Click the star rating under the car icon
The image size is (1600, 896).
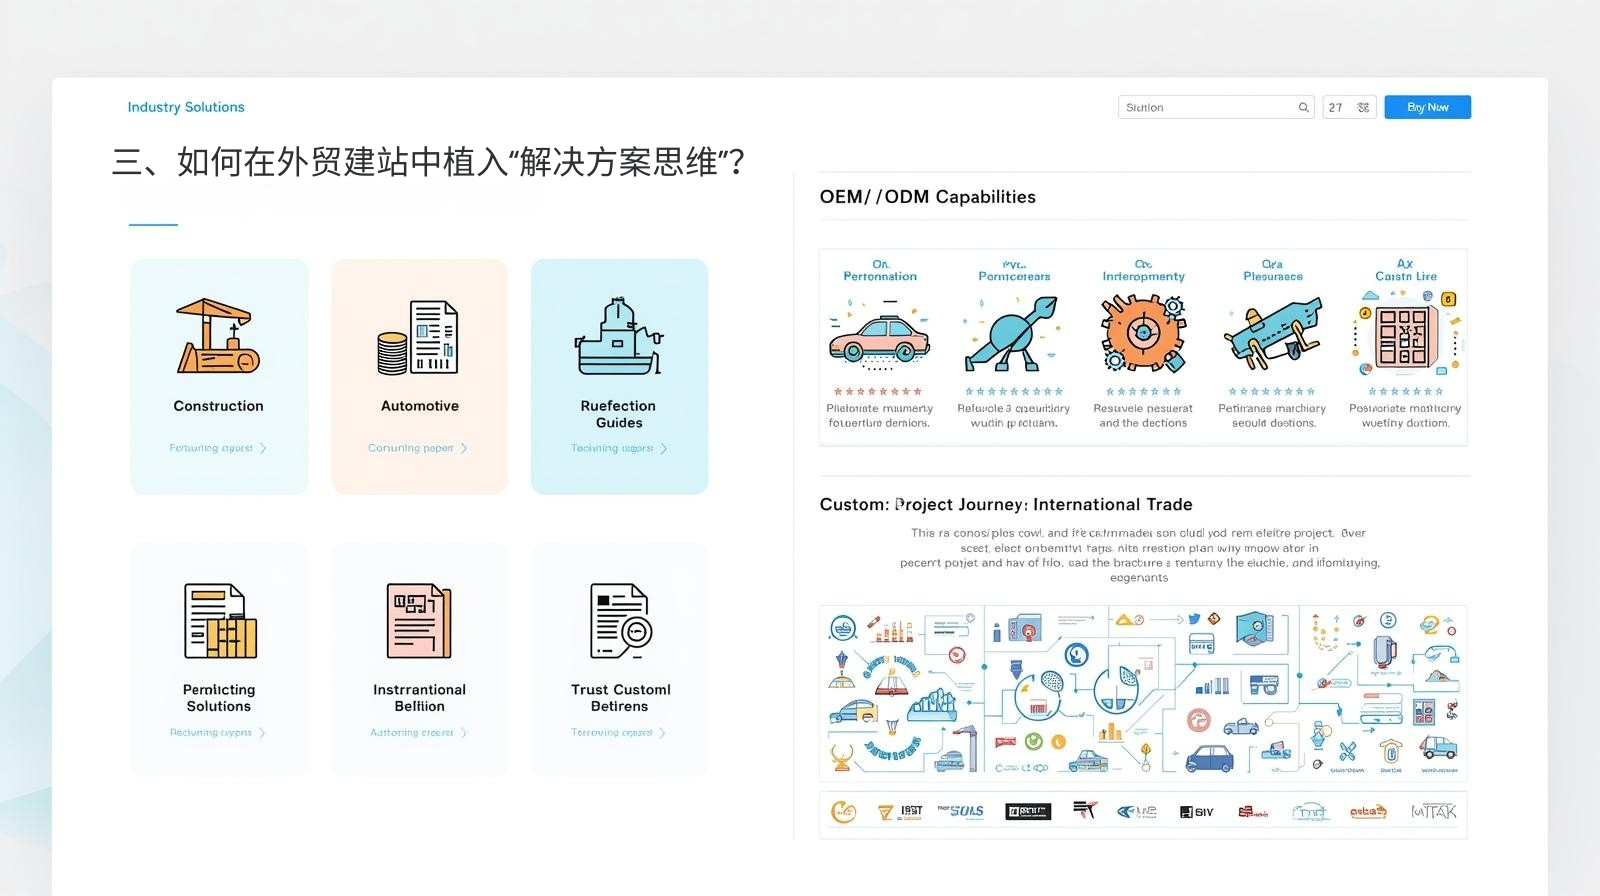(878, 391)
